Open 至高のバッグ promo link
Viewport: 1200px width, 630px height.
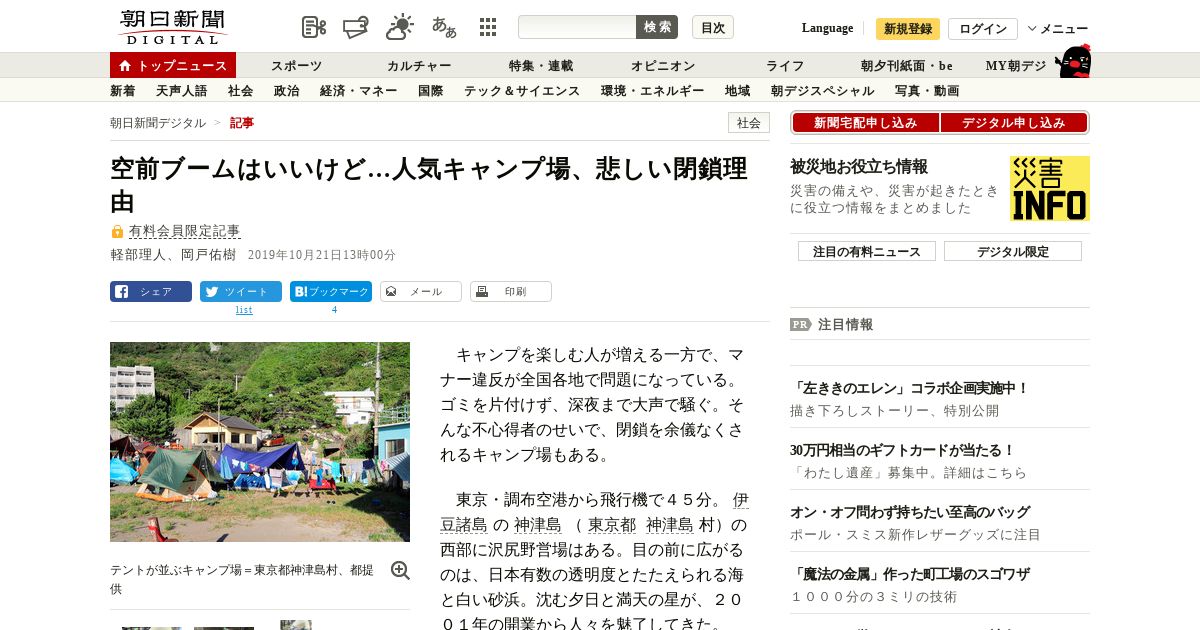click(x=909, y=512)
